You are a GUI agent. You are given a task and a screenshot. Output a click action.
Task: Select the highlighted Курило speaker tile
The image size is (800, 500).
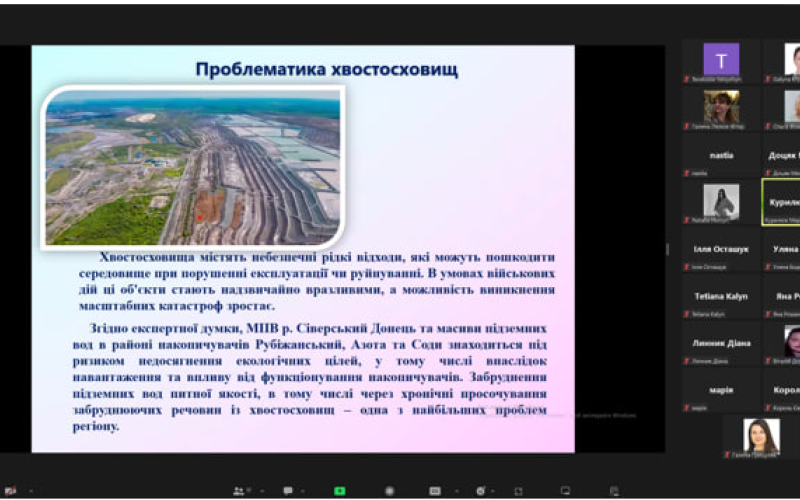[x=781, y=202]
